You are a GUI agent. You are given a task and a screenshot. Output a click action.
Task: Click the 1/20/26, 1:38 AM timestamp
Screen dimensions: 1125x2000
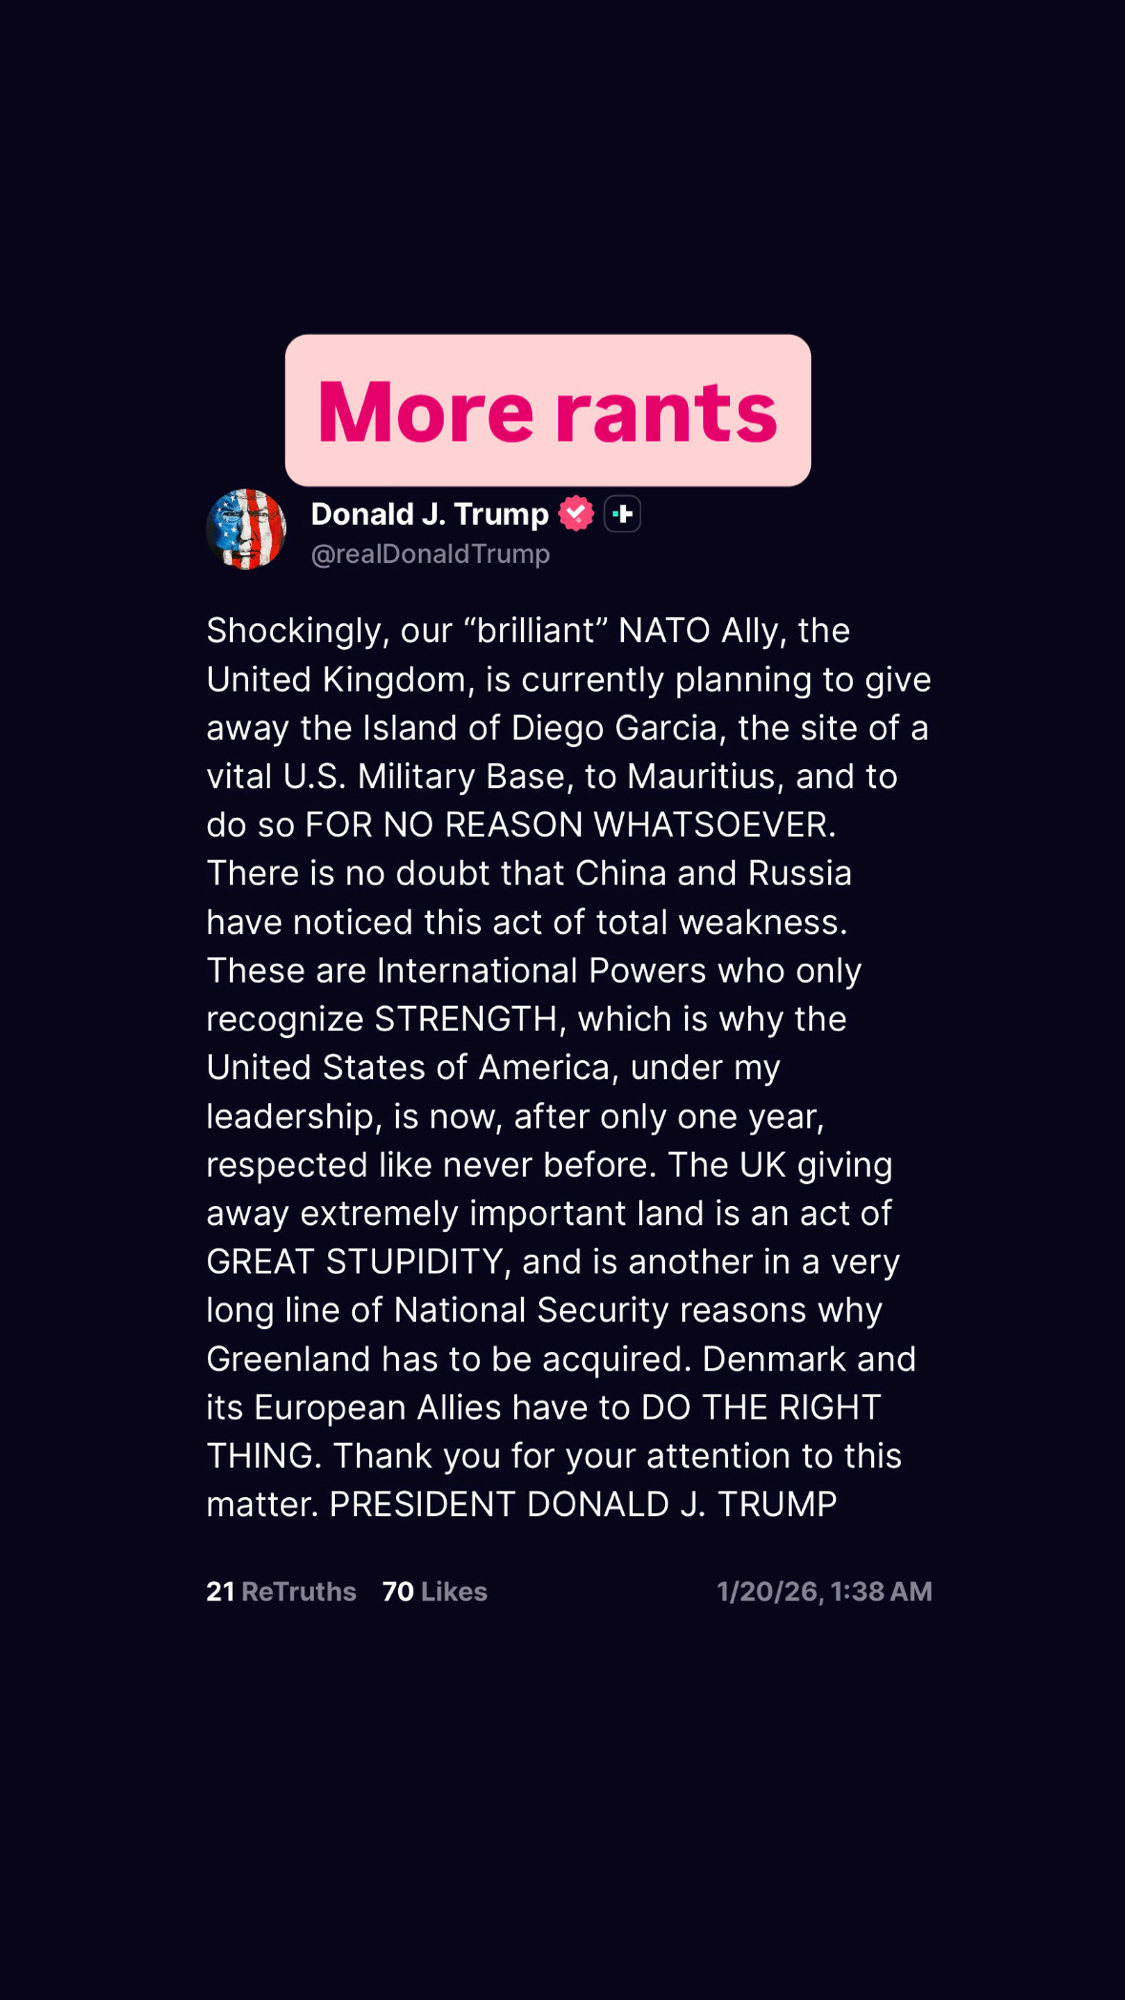(x=824, y=1591)
